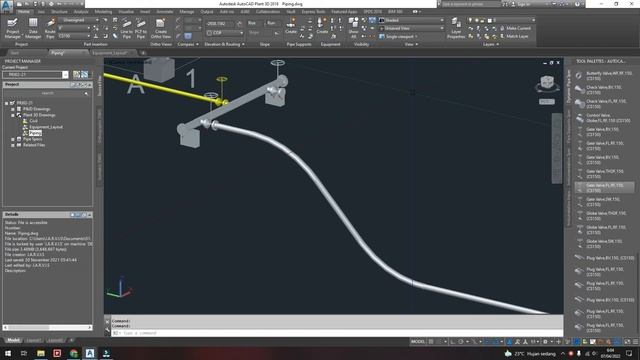Select highlighted Gate Valve FL RF palette tool

pos(604,188)
